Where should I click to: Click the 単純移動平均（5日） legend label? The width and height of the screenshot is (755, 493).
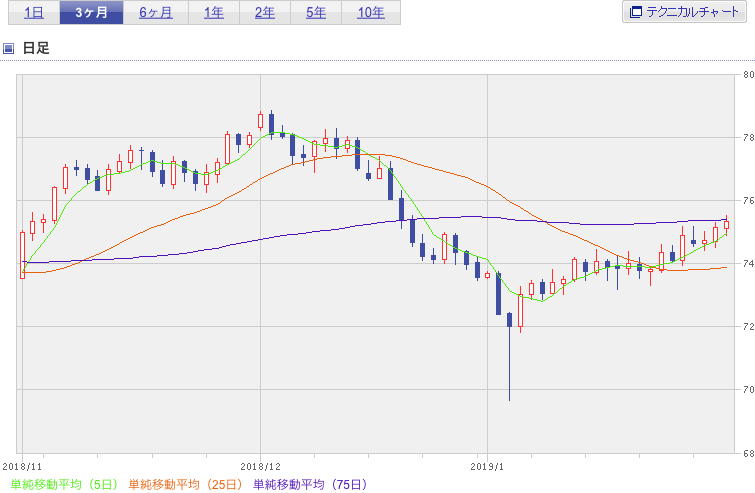pyautogui.click(x=64, y=484)
